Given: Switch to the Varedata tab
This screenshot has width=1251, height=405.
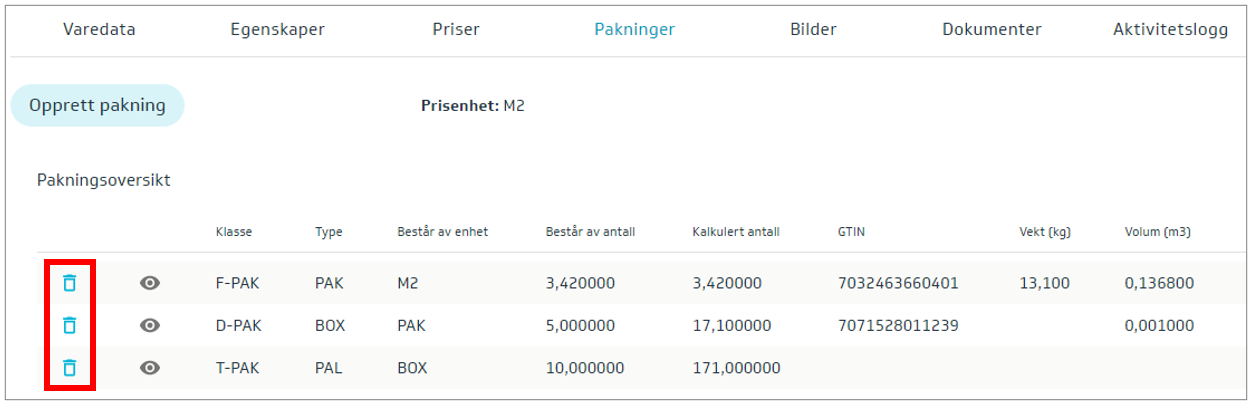Looking at the screenshot, I should tap(99, 29).
